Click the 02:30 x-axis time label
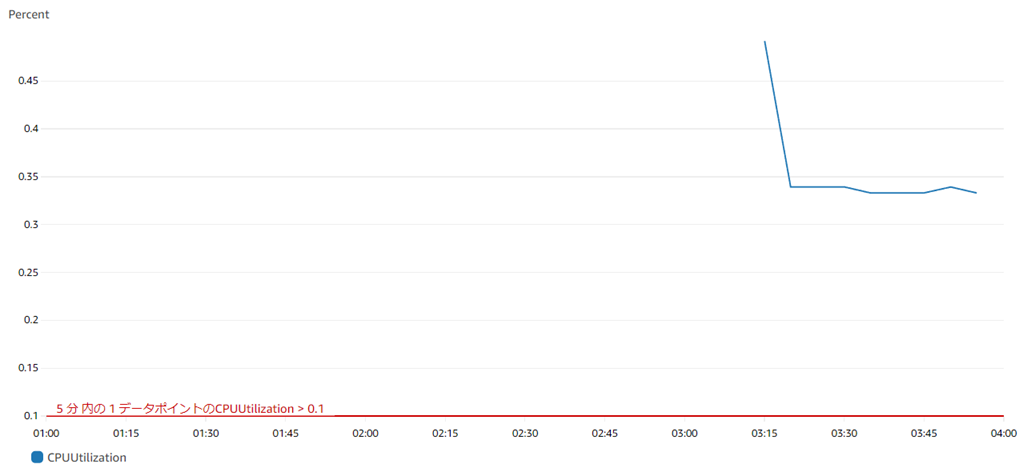Image resolution: width=1027 pixels, height=468 pixels. (525, 434)
